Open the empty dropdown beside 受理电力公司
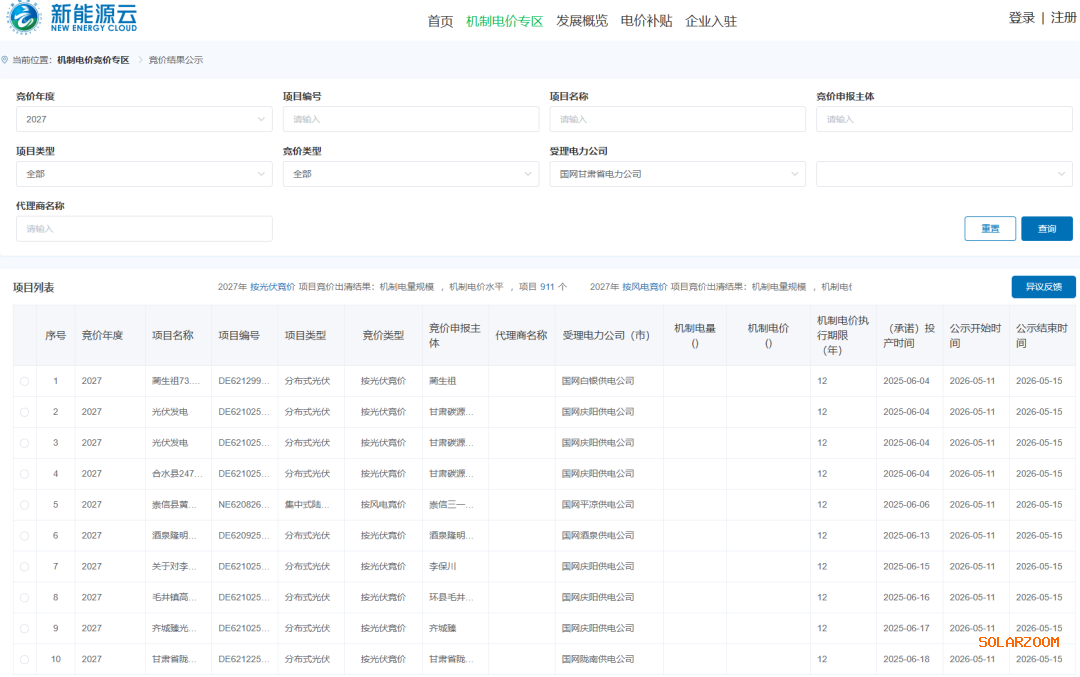Screen dimensions: 1080x677 pyautogui.click(x=944, y=174)
